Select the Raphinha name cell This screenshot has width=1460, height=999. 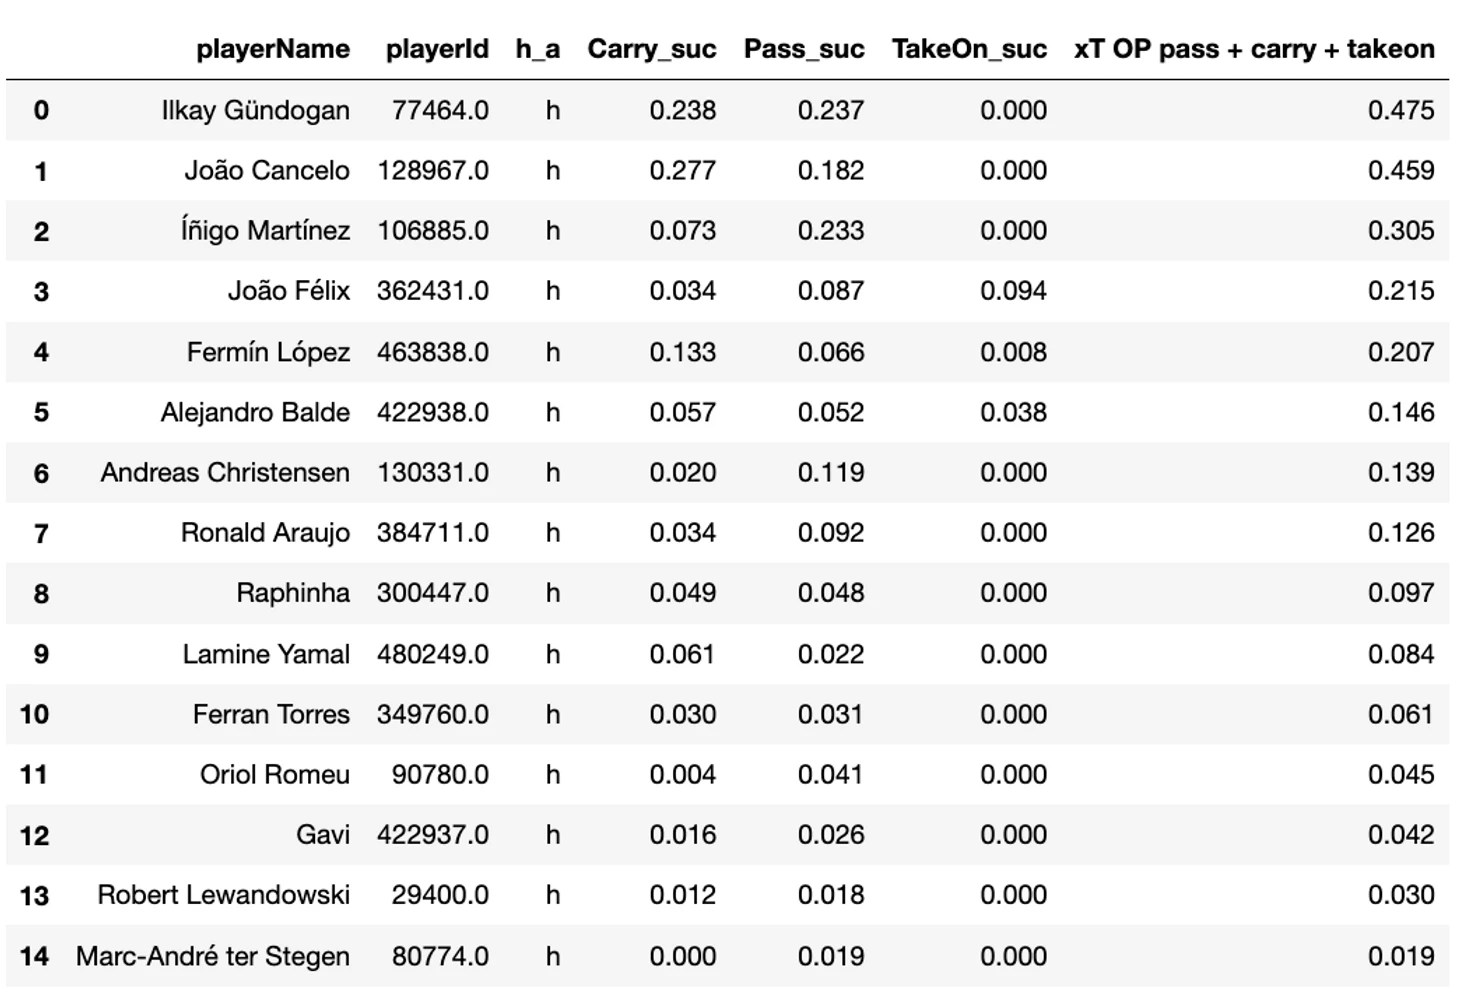pyautogui.click(x=293, y=593)
